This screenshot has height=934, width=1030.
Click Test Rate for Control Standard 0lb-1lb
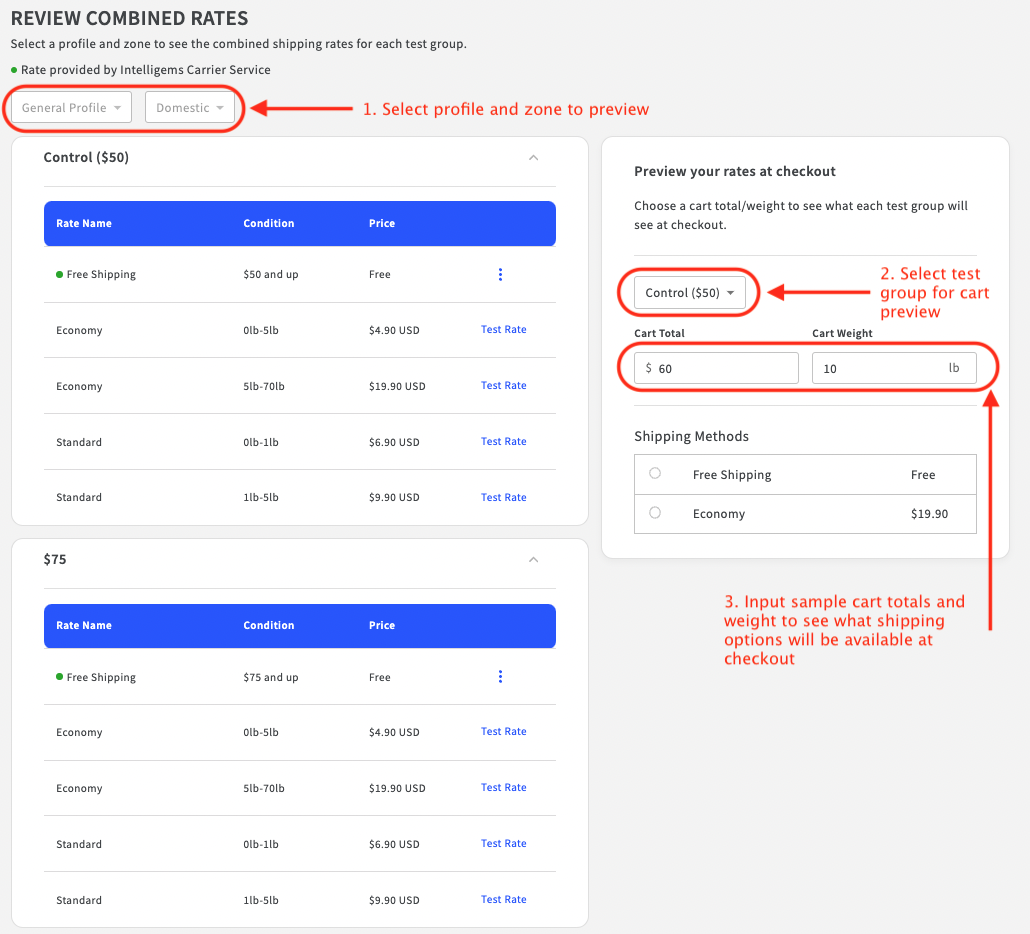pos(503,442)
